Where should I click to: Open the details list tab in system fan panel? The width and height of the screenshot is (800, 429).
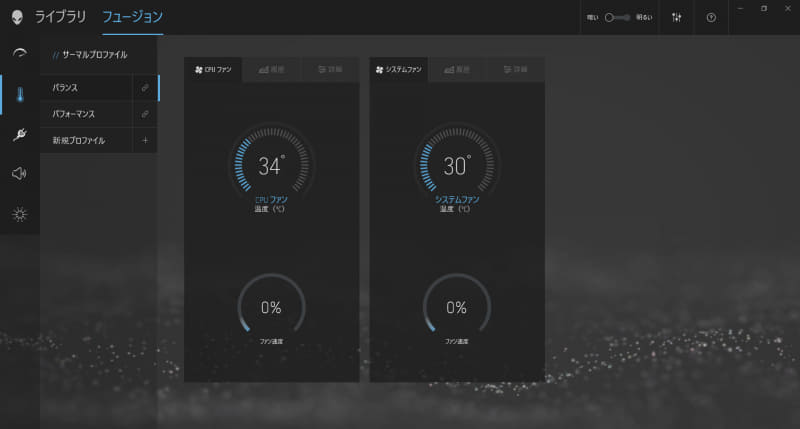coord(515,69)
